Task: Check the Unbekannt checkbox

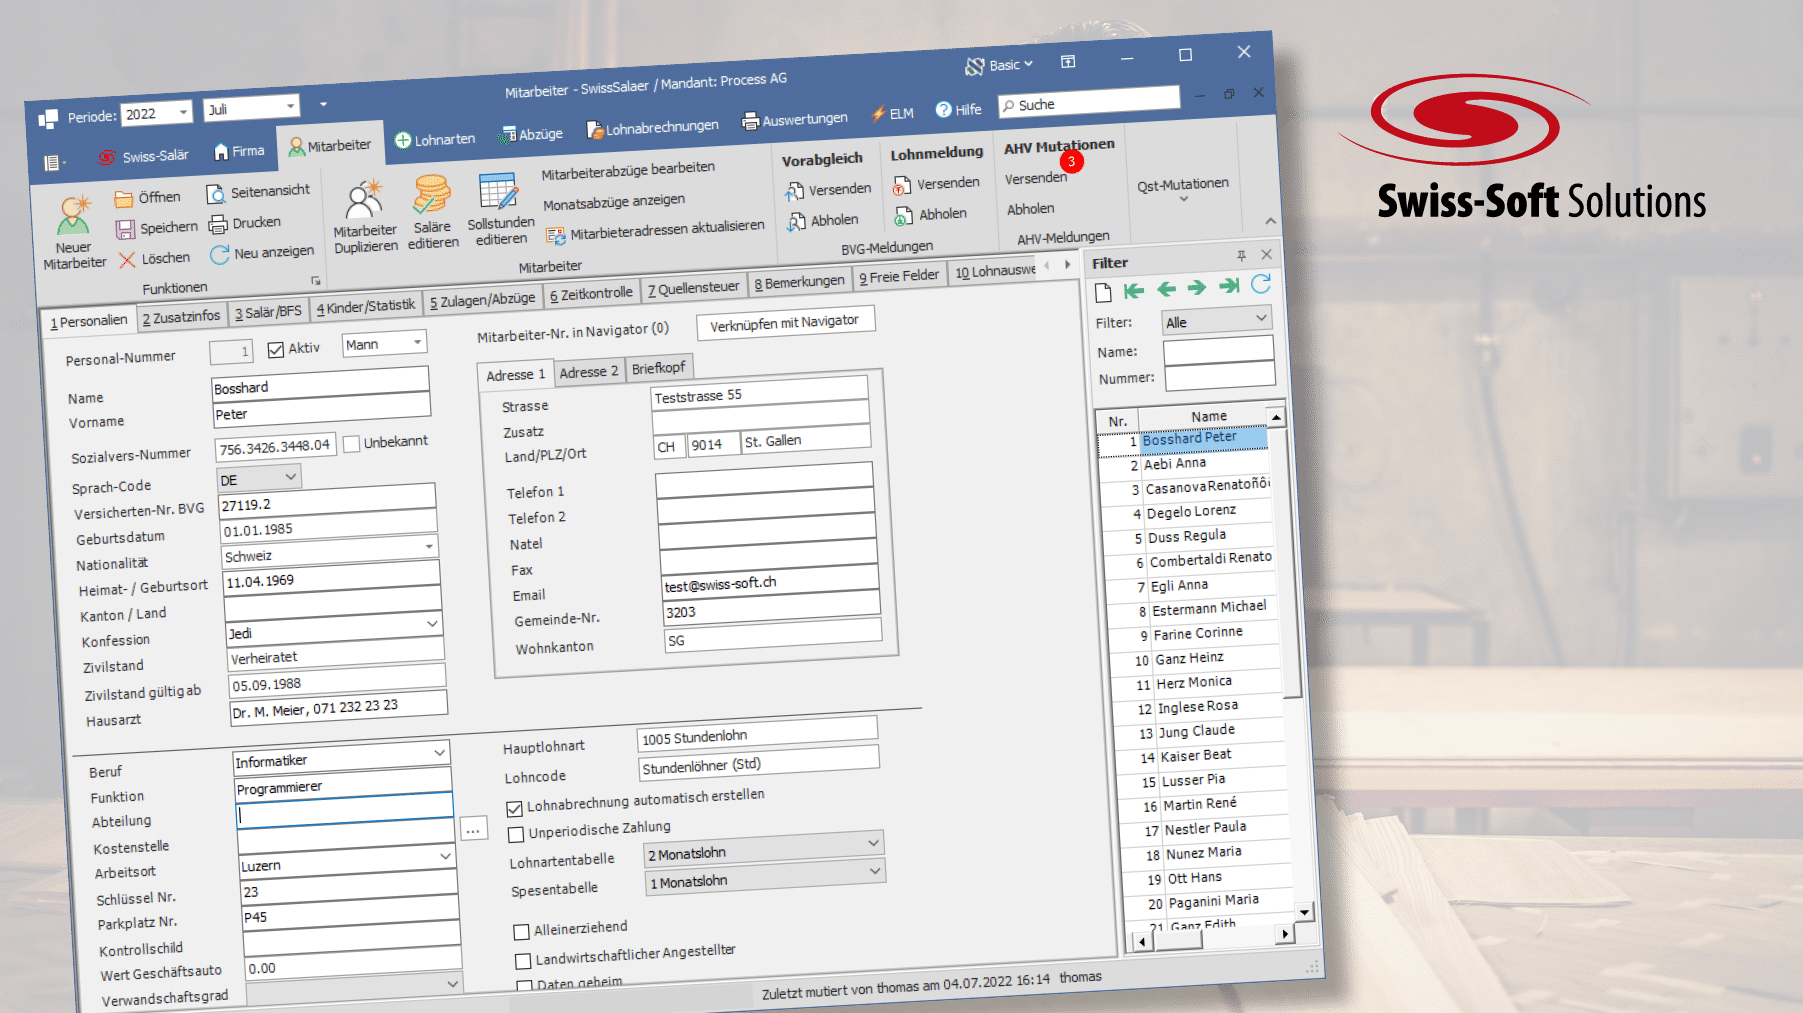Action: click(x=352, y=444)
